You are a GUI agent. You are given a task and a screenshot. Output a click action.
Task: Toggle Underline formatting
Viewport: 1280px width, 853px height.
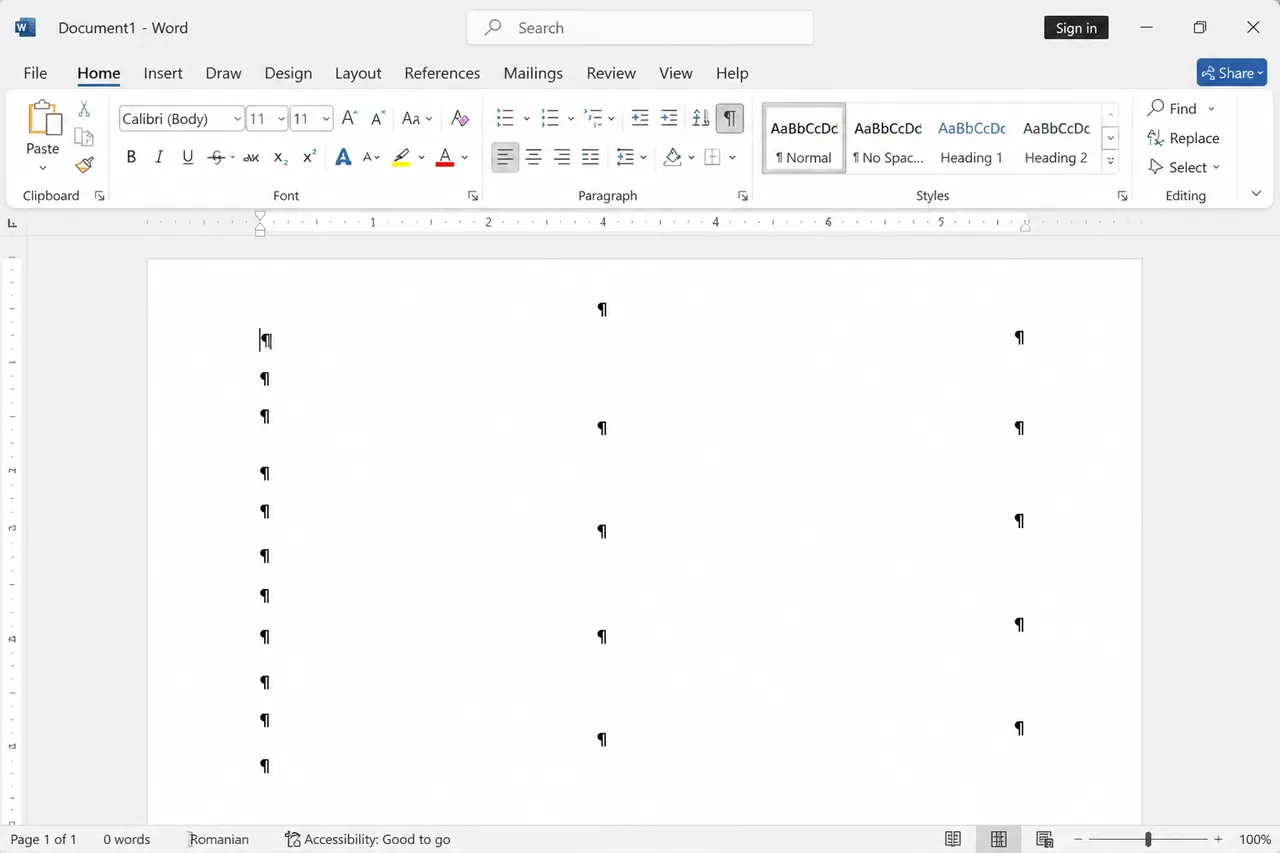[188, 157]
